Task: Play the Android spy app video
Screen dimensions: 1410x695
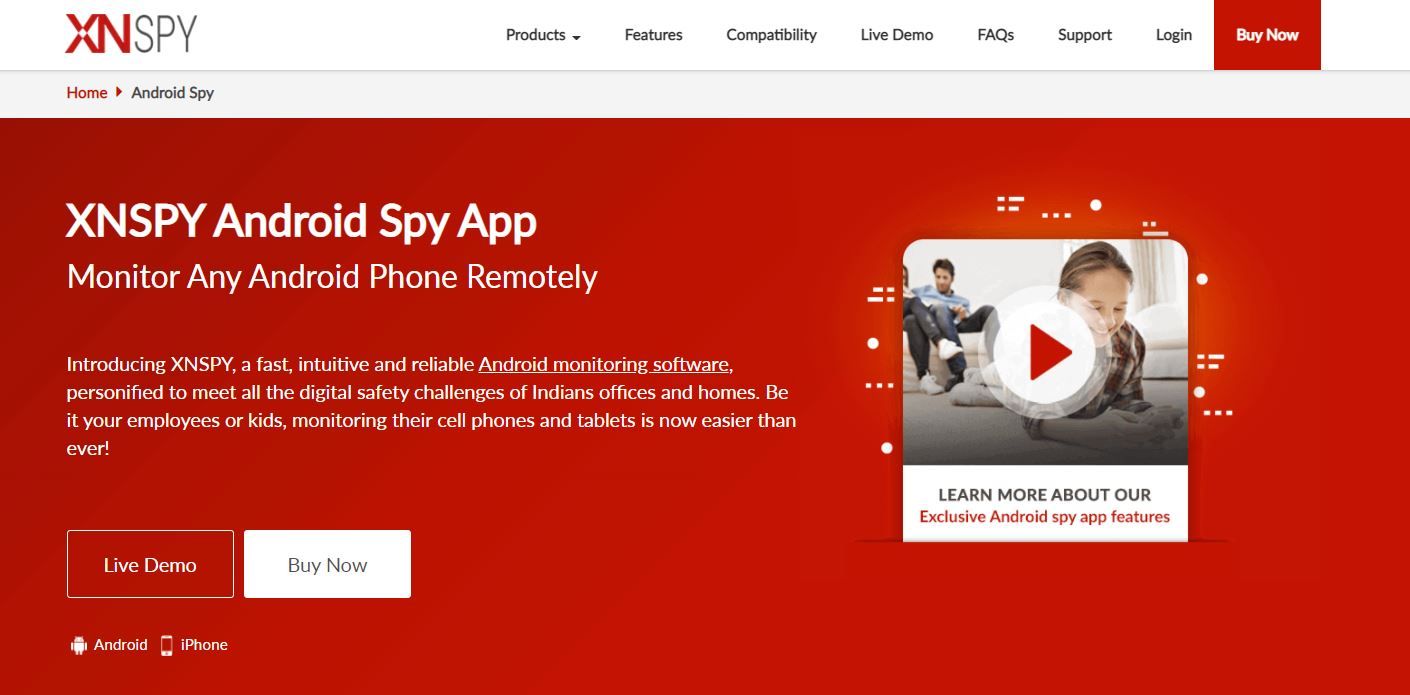Action: pos(1045,352)
